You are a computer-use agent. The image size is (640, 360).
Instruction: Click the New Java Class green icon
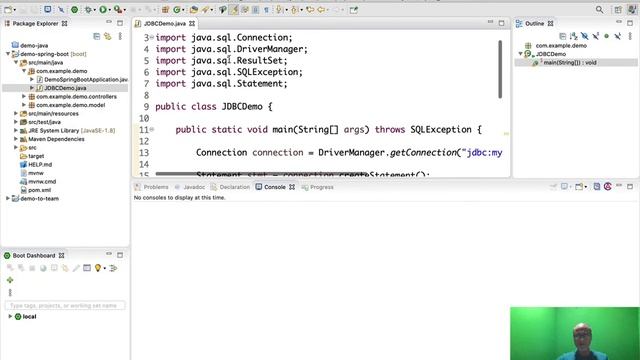[x=177, y=9]
